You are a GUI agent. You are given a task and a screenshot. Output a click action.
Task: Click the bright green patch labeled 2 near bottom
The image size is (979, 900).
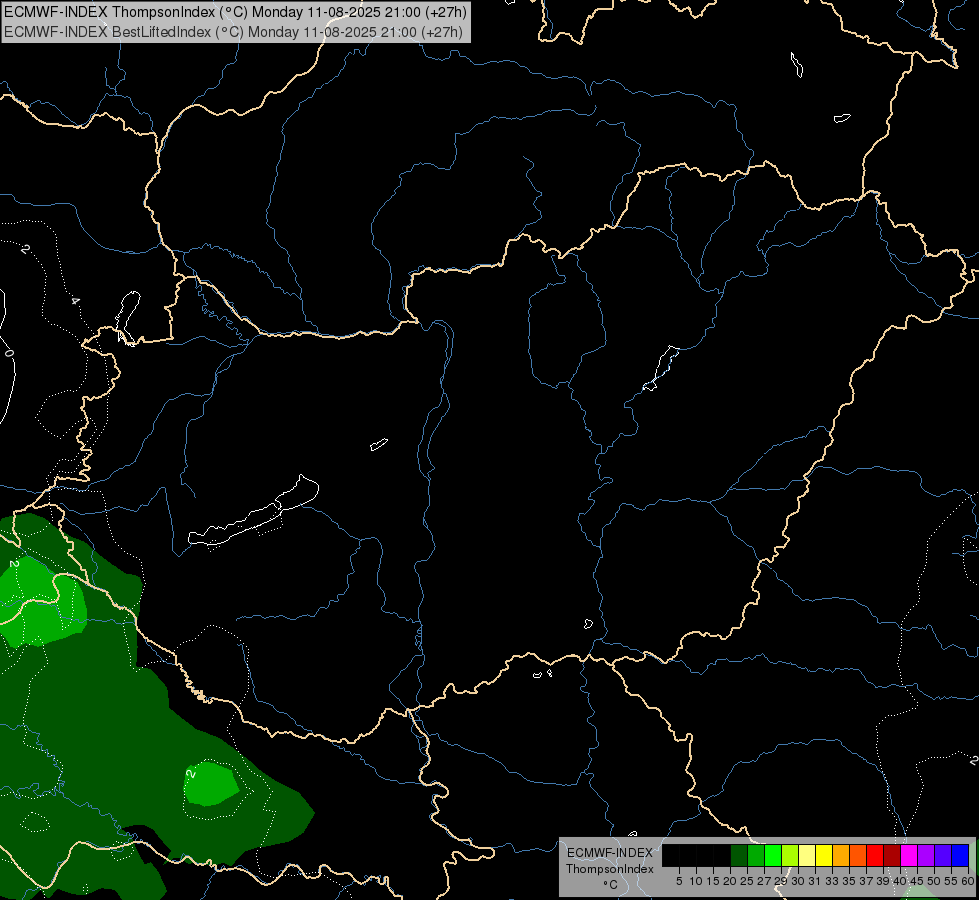point(211,783)
